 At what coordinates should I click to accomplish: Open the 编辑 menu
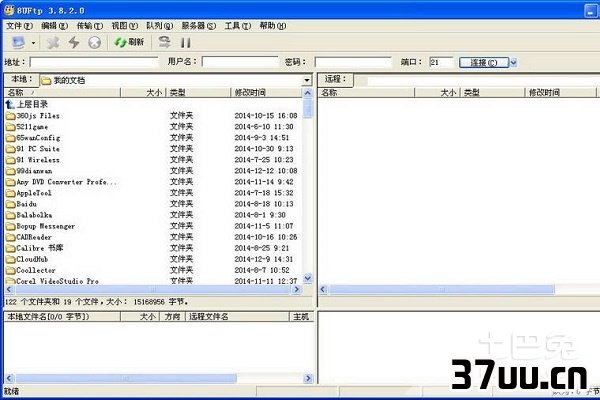coord(54,26)
